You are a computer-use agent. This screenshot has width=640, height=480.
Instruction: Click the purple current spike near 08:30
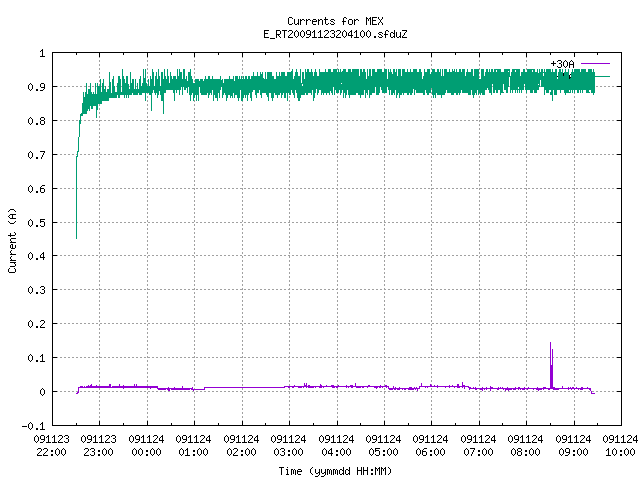click(551, 365)
